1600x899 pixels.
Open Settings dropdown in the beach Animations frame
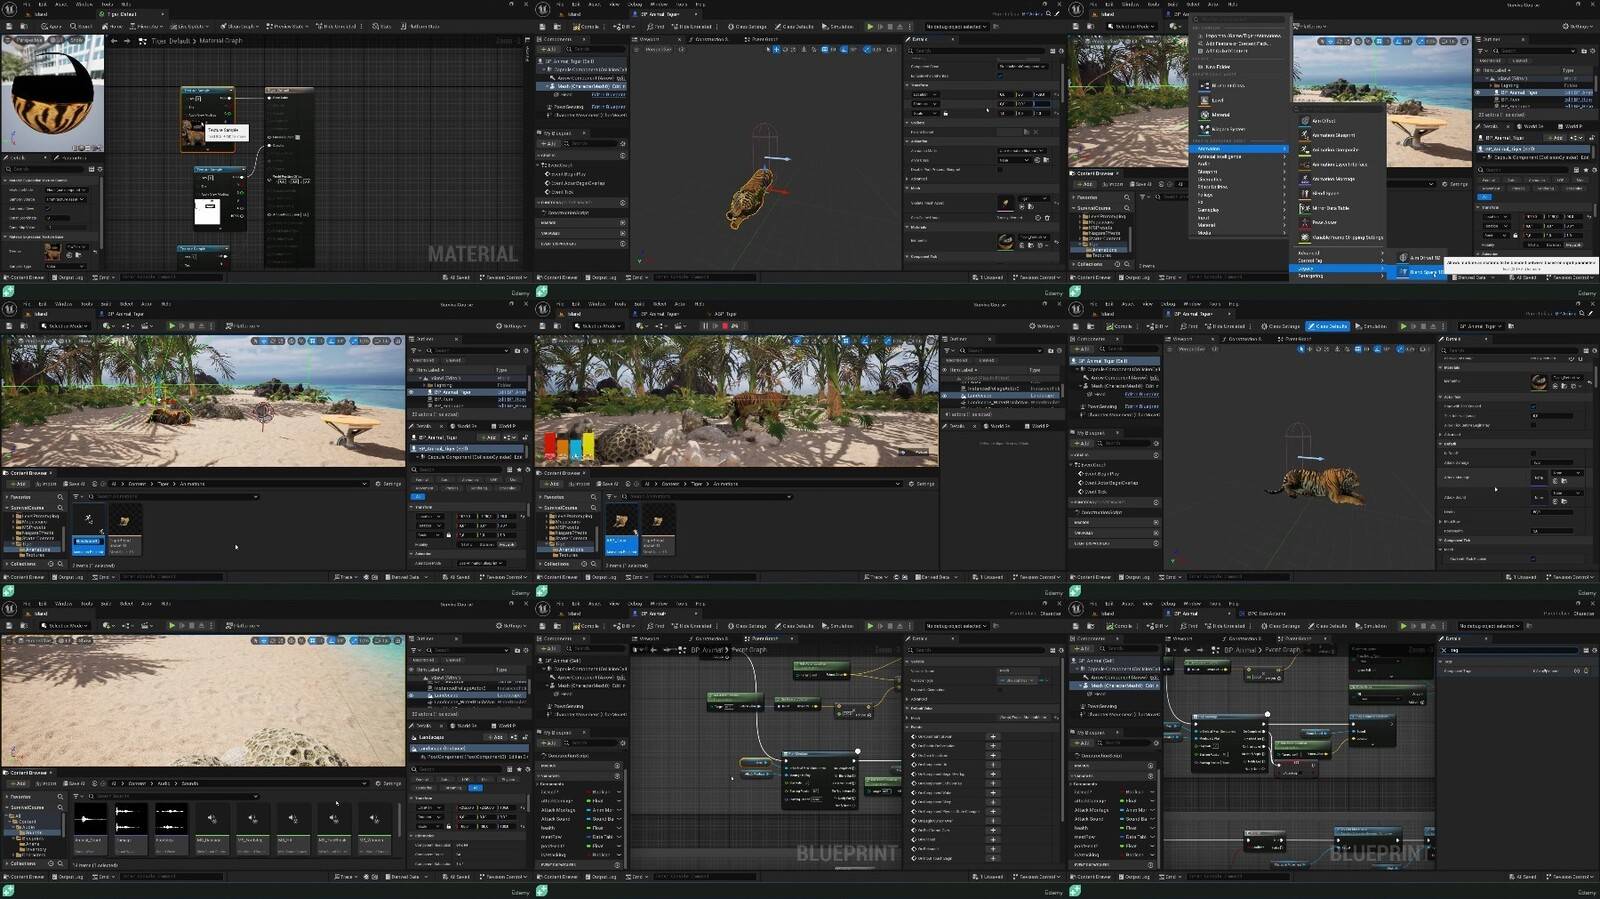(x=511, y=326)
